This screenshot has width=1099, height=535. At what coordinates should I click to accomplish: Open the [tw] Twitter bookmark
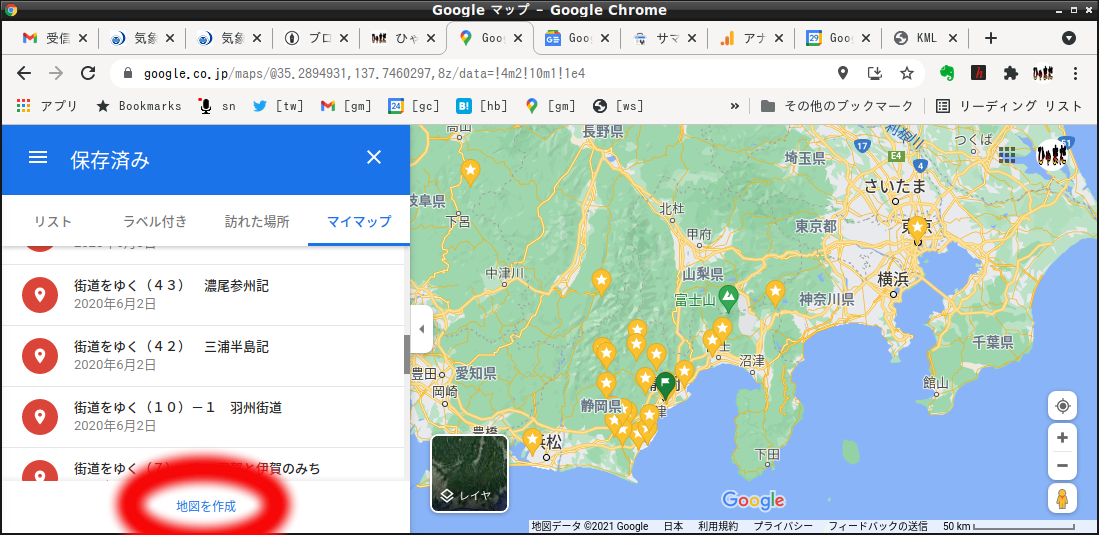(278, 106)
